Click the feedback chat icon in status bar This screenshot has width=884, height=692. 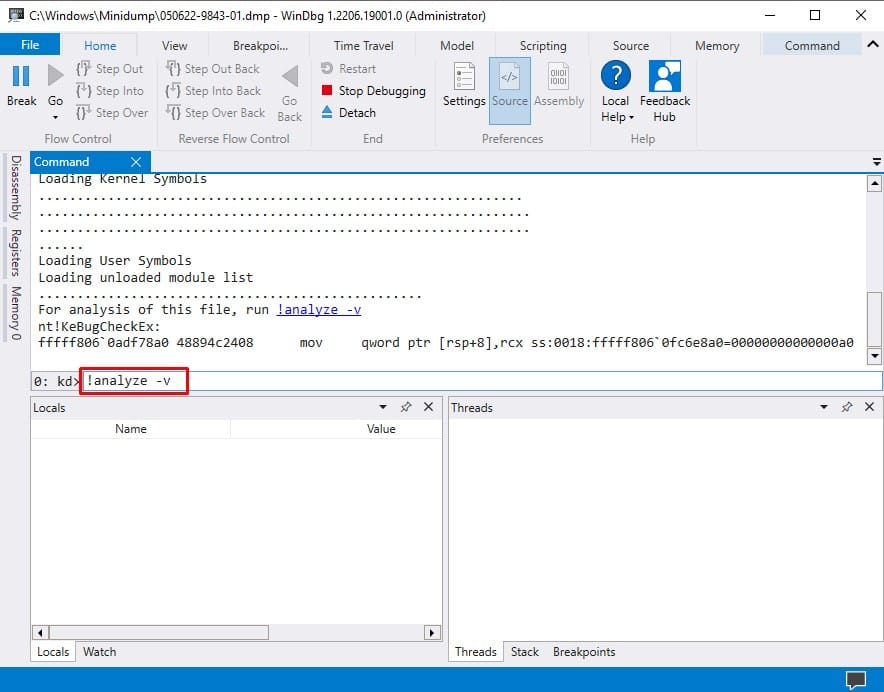tap(855, 680)
